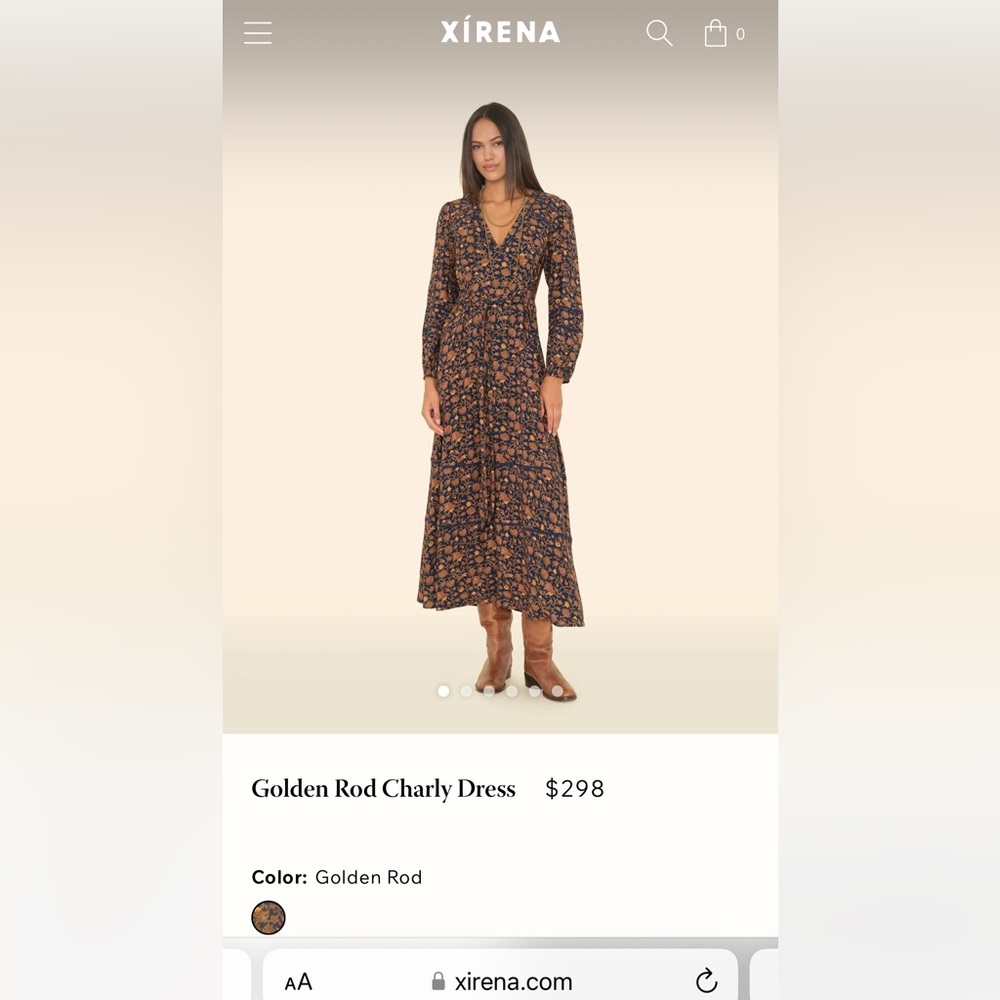This screenshot has width=1000, height=1000.
Task: Switch to the adjacent tab on right edge
Action: 764,974
